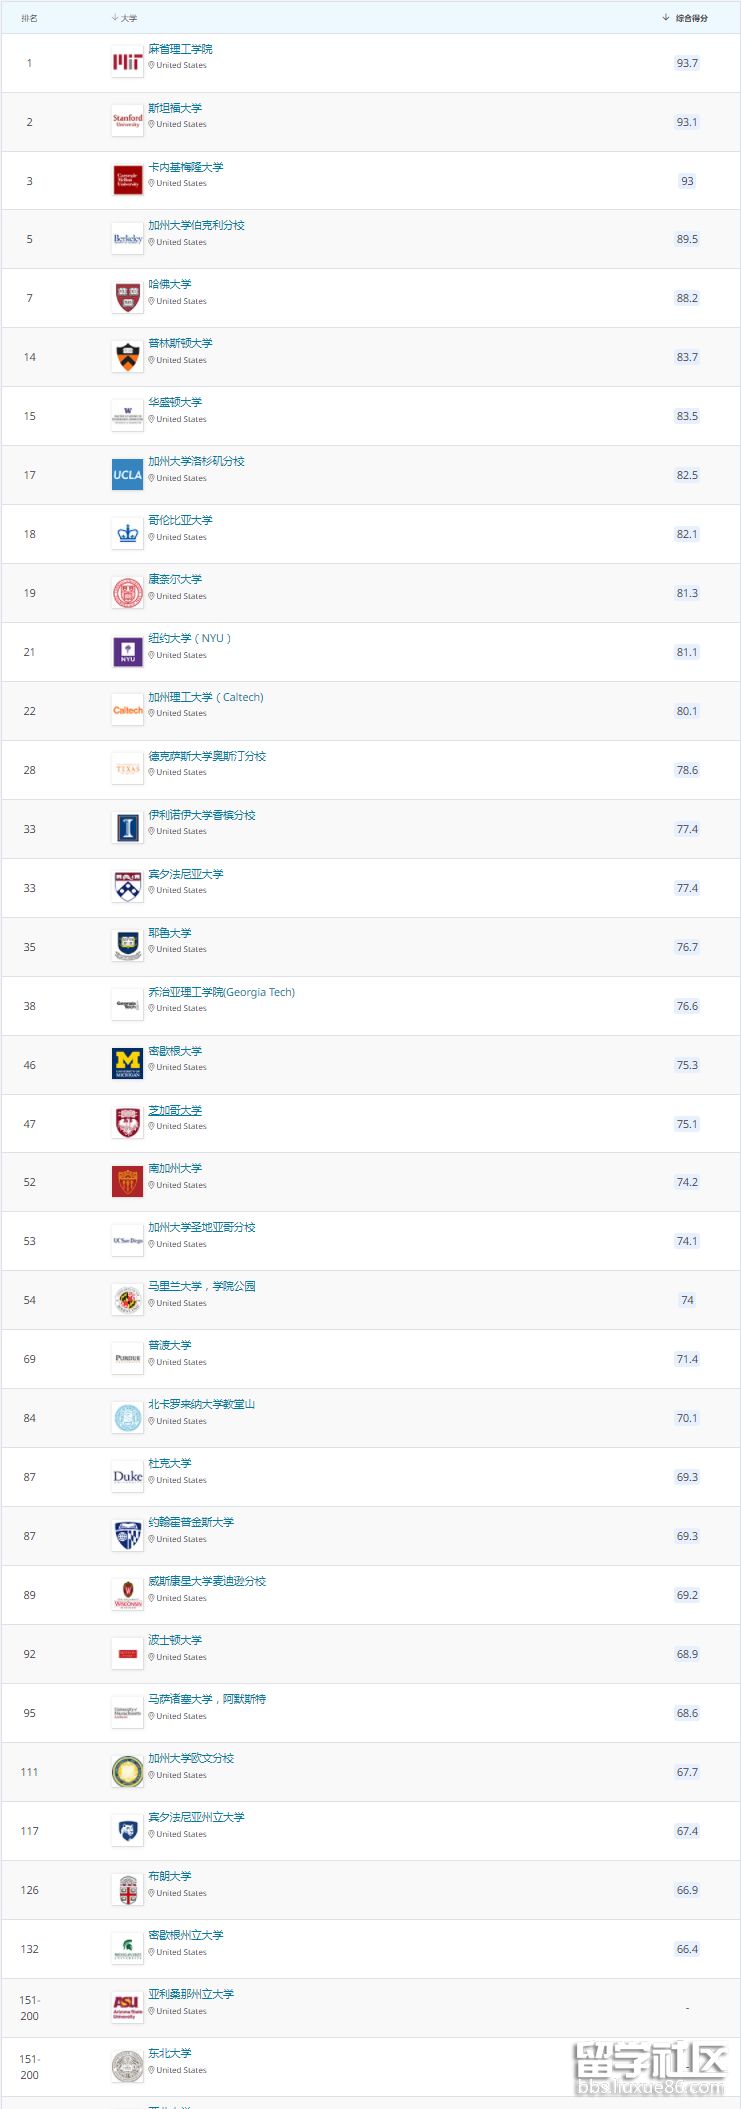Click the Caltech orange logo
The image size is (741, 2109).
(x=127, y=711)
